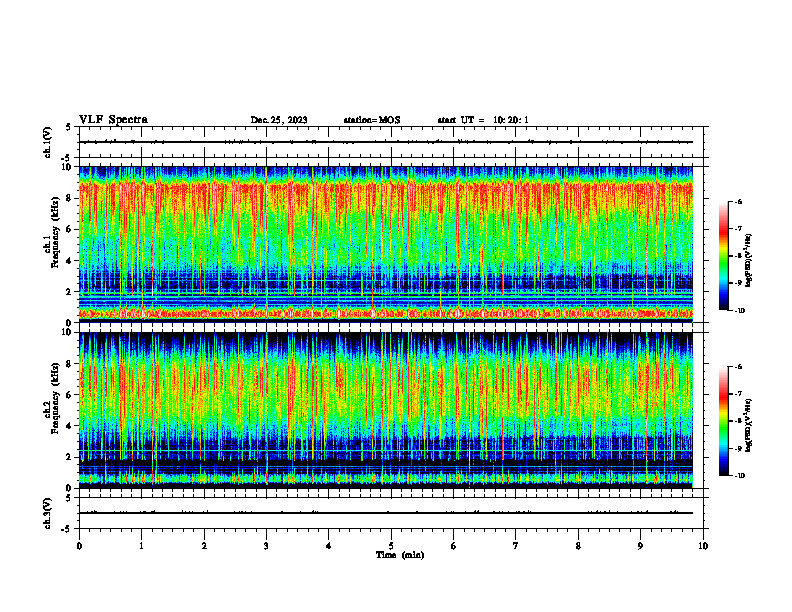792x612 pixels.
Task: Click inside the ch.1 spectrogram panel
Action: (x=386, y=244)
